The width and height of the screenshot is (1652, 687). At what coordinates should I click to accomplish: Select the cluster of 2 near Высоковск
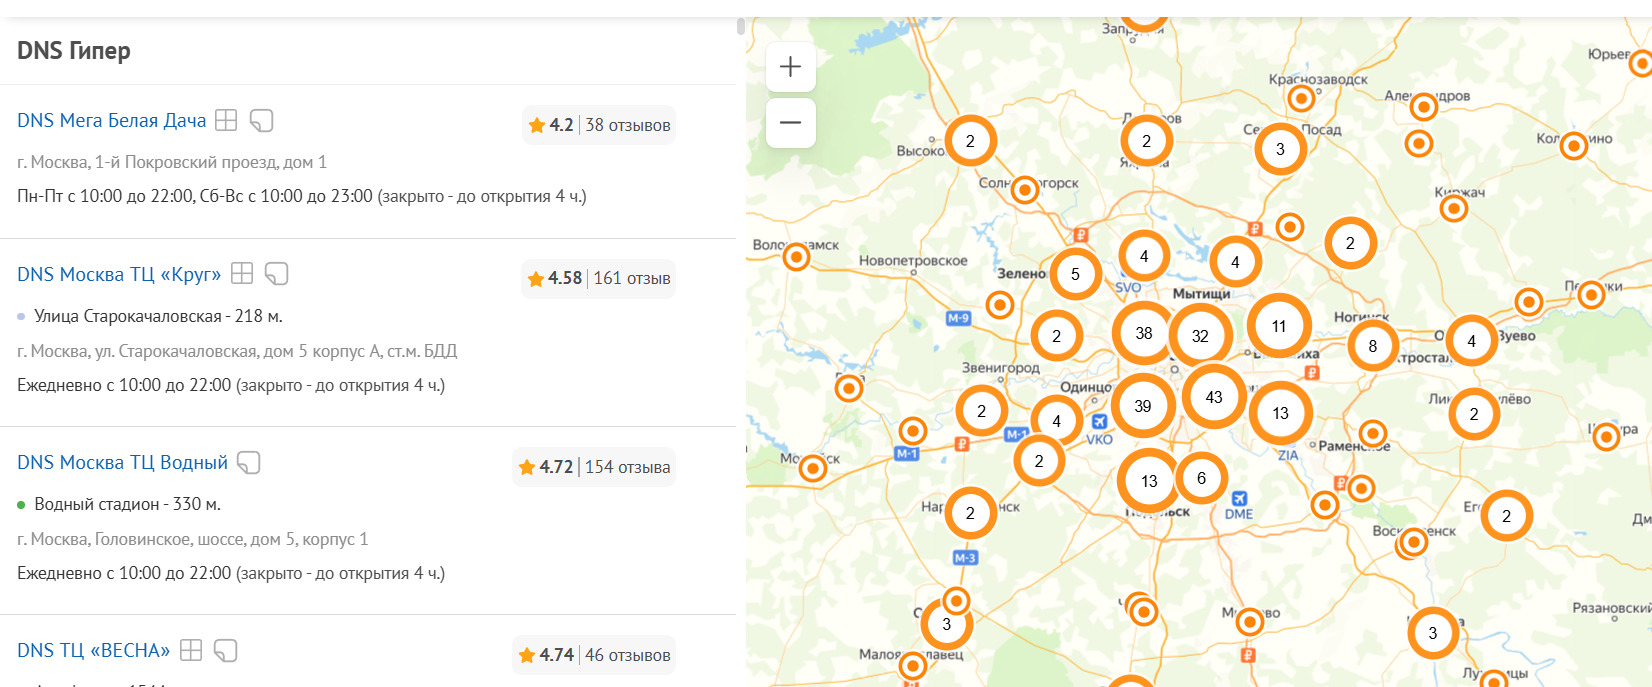tap(970, 141)
